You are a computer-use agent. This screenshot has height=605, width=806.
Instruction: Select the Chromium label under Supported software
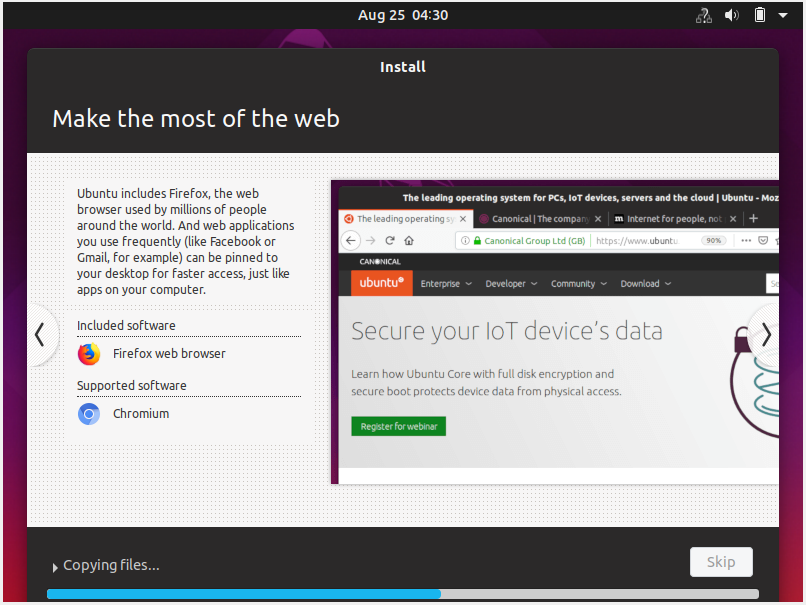click(141, 414)
